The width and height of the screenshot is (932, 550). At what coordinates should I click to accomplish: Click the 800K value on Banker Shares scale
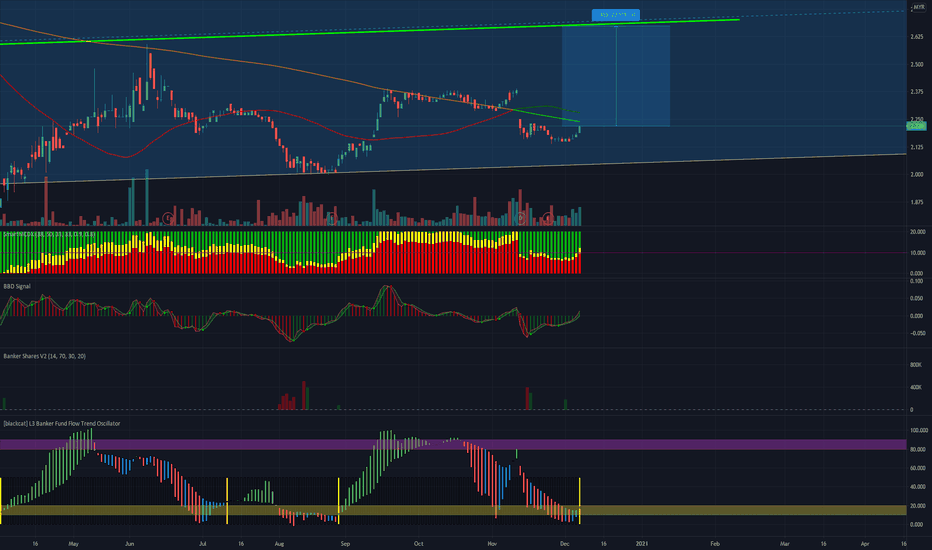915,364
